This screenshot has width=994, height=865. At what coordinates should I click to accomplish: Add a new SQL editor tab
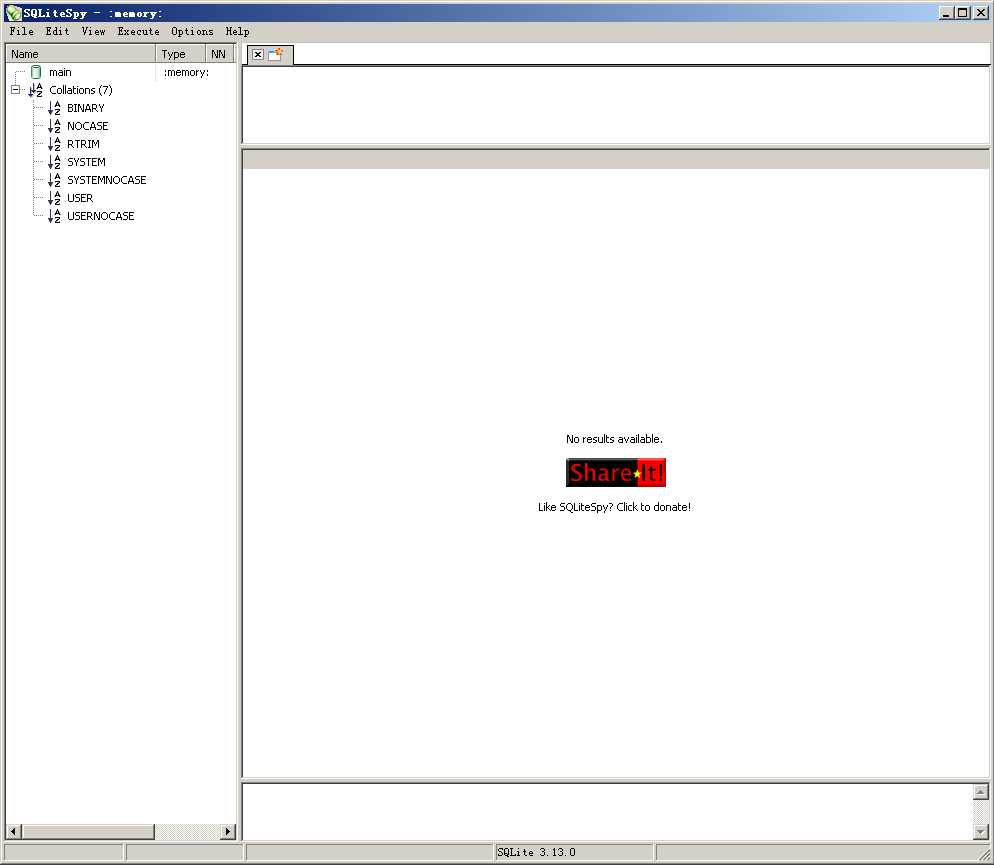pos(275,54)
